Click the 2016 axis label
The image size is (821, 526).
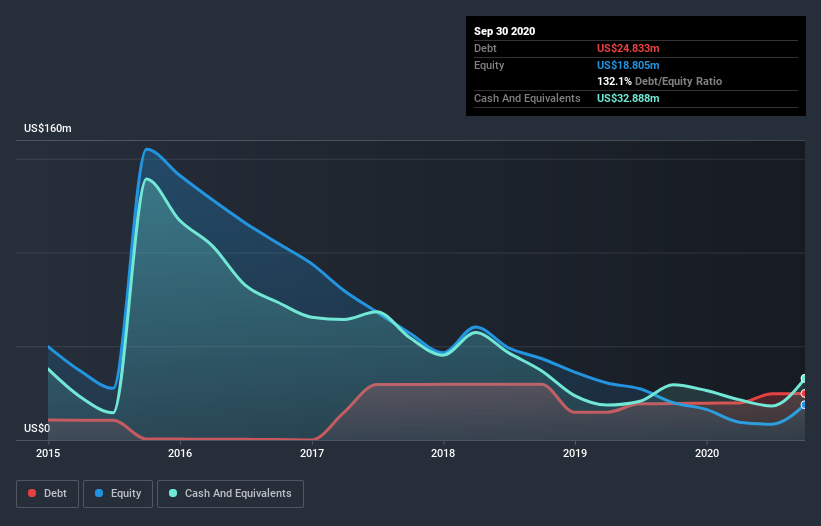click(180, 453)
